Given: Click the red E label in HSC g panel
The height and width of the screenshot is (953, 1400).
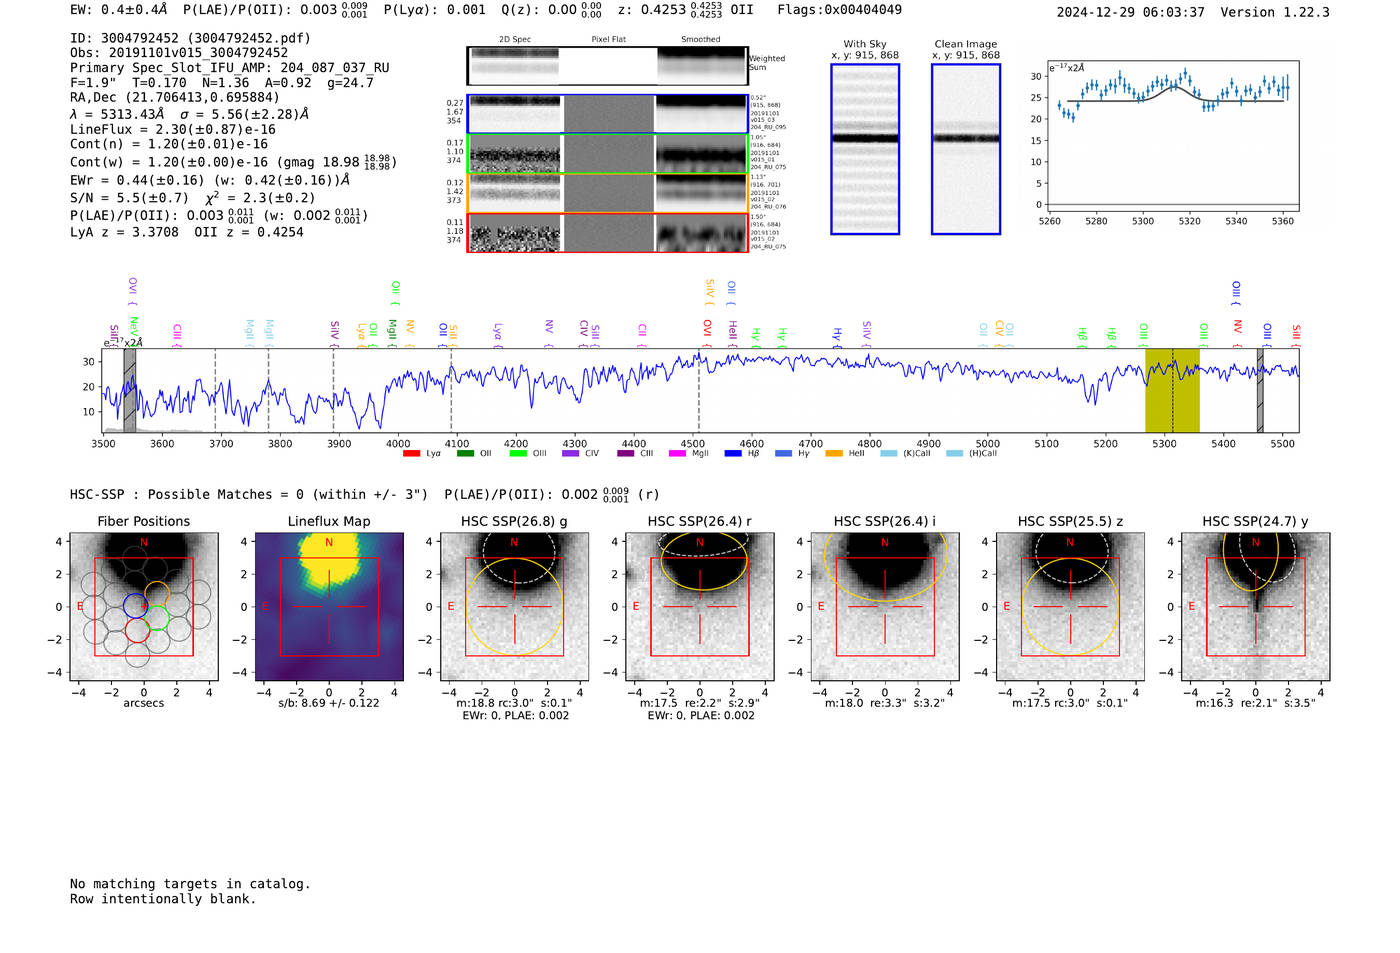Looking at the screenshot, I should pos(451,606).
